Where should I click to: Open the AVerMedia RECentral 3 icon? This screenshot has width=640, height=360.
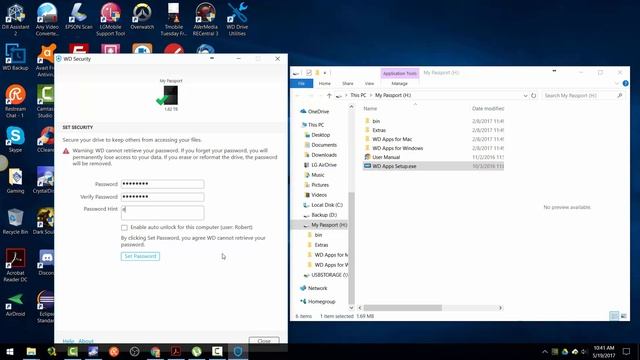tap(205, 19)
